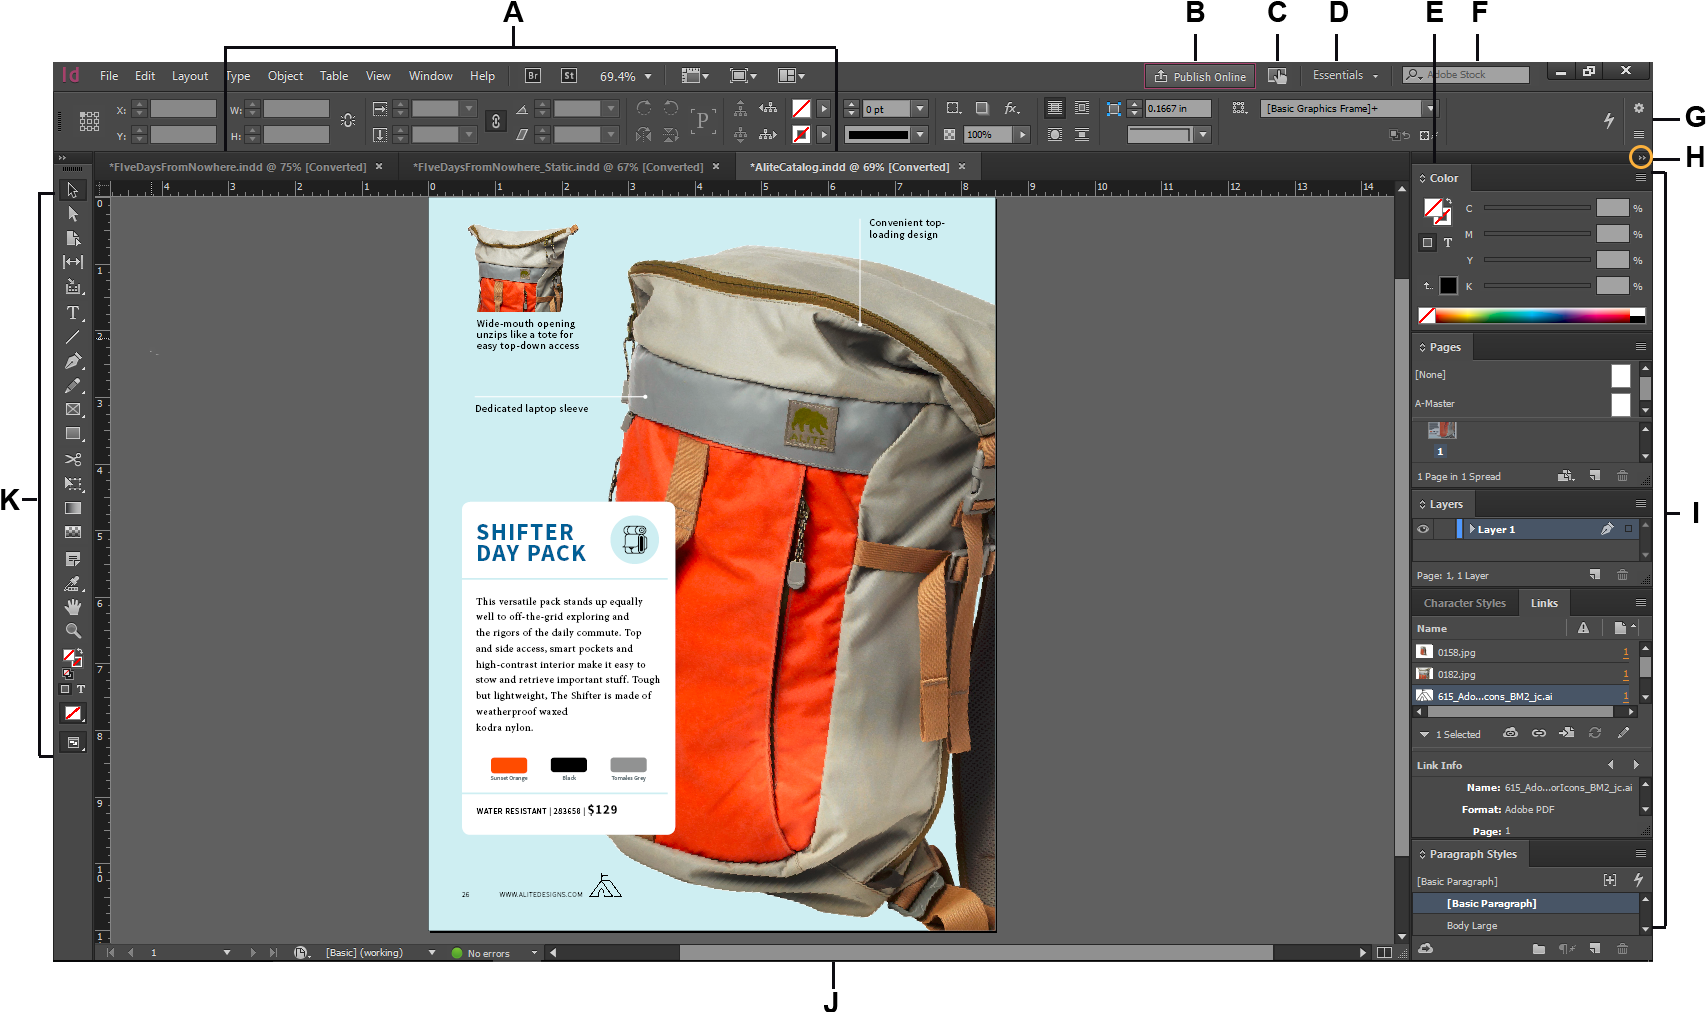
Task: Open the Window menu
Action: pyautogui.click(x=430, y=75)
